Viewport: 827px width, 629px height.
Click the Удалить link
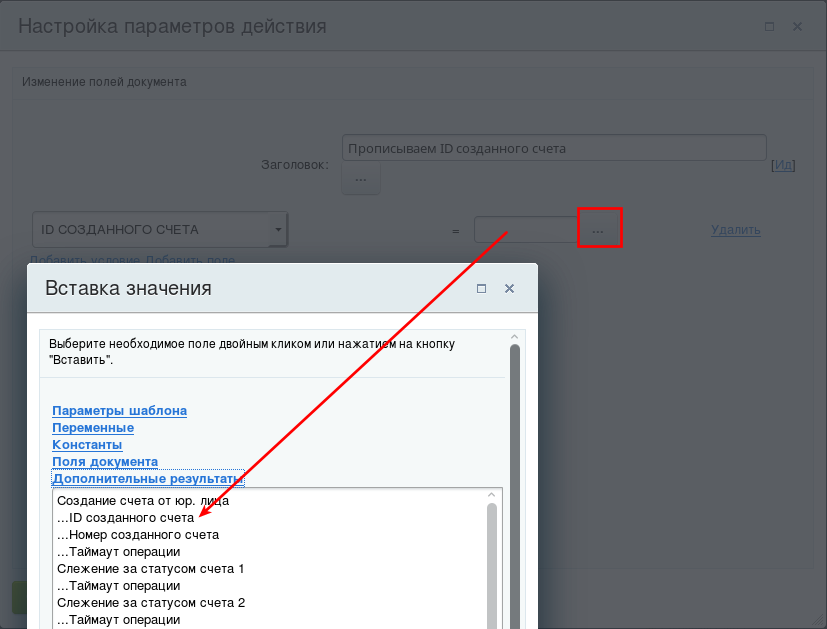(735, 230)
